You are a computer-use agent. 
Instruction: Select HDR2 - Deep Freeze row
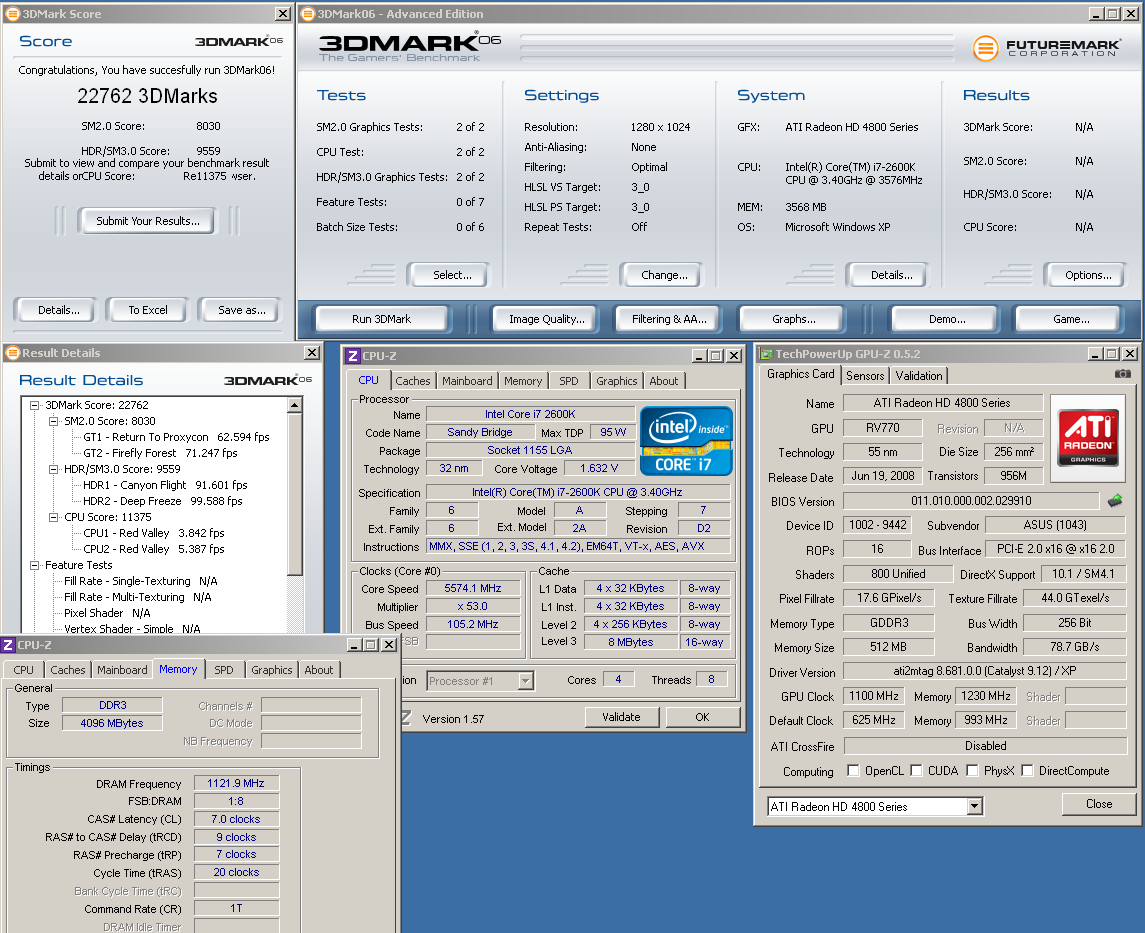tap(162, 501)
